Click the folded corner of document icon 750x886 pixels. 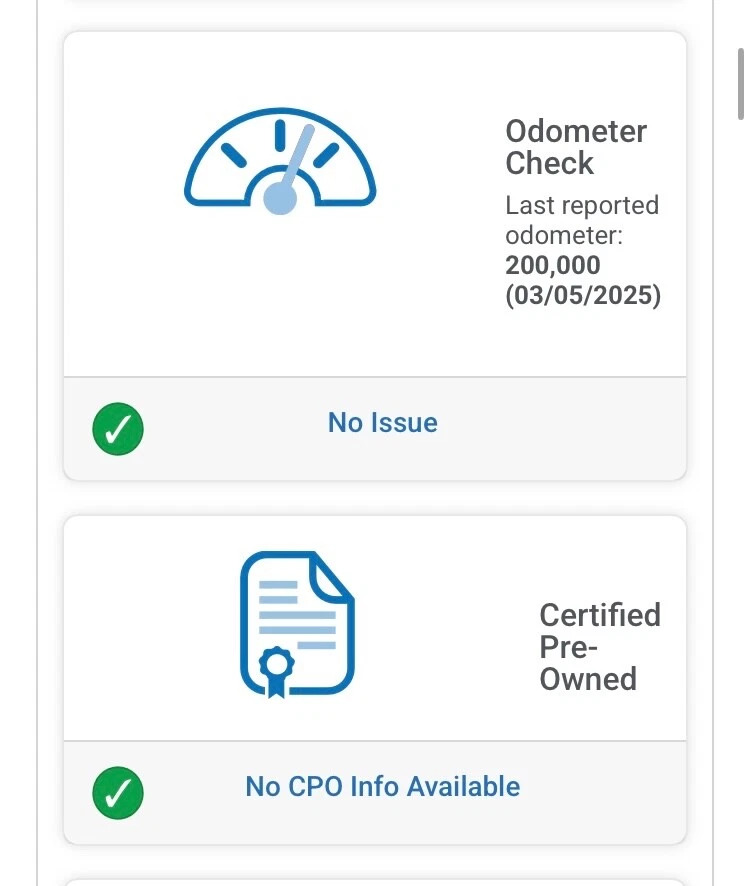point(332,575)
